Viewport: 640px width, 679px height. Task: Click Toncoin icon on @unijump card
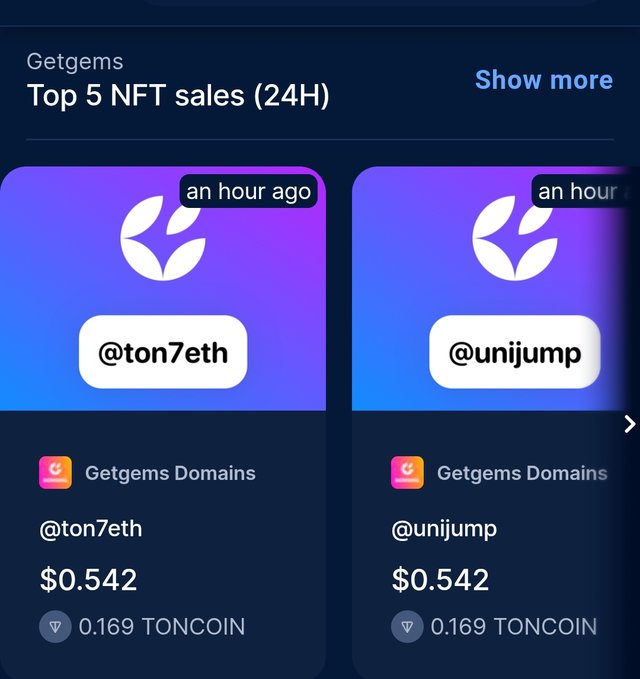[x=407, y=626]
